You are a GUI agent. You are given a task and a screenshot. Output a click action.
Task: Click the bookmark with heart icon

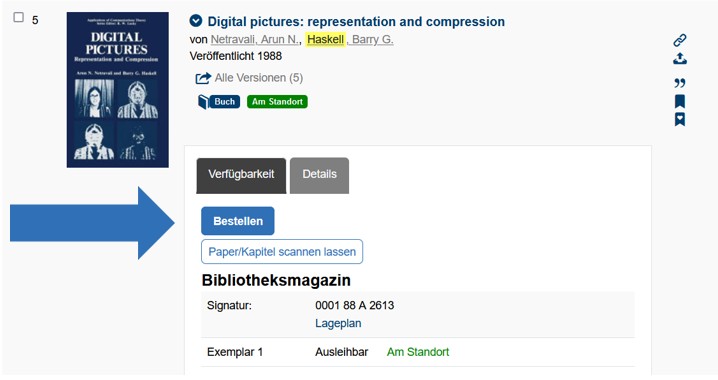click(680, 119)
